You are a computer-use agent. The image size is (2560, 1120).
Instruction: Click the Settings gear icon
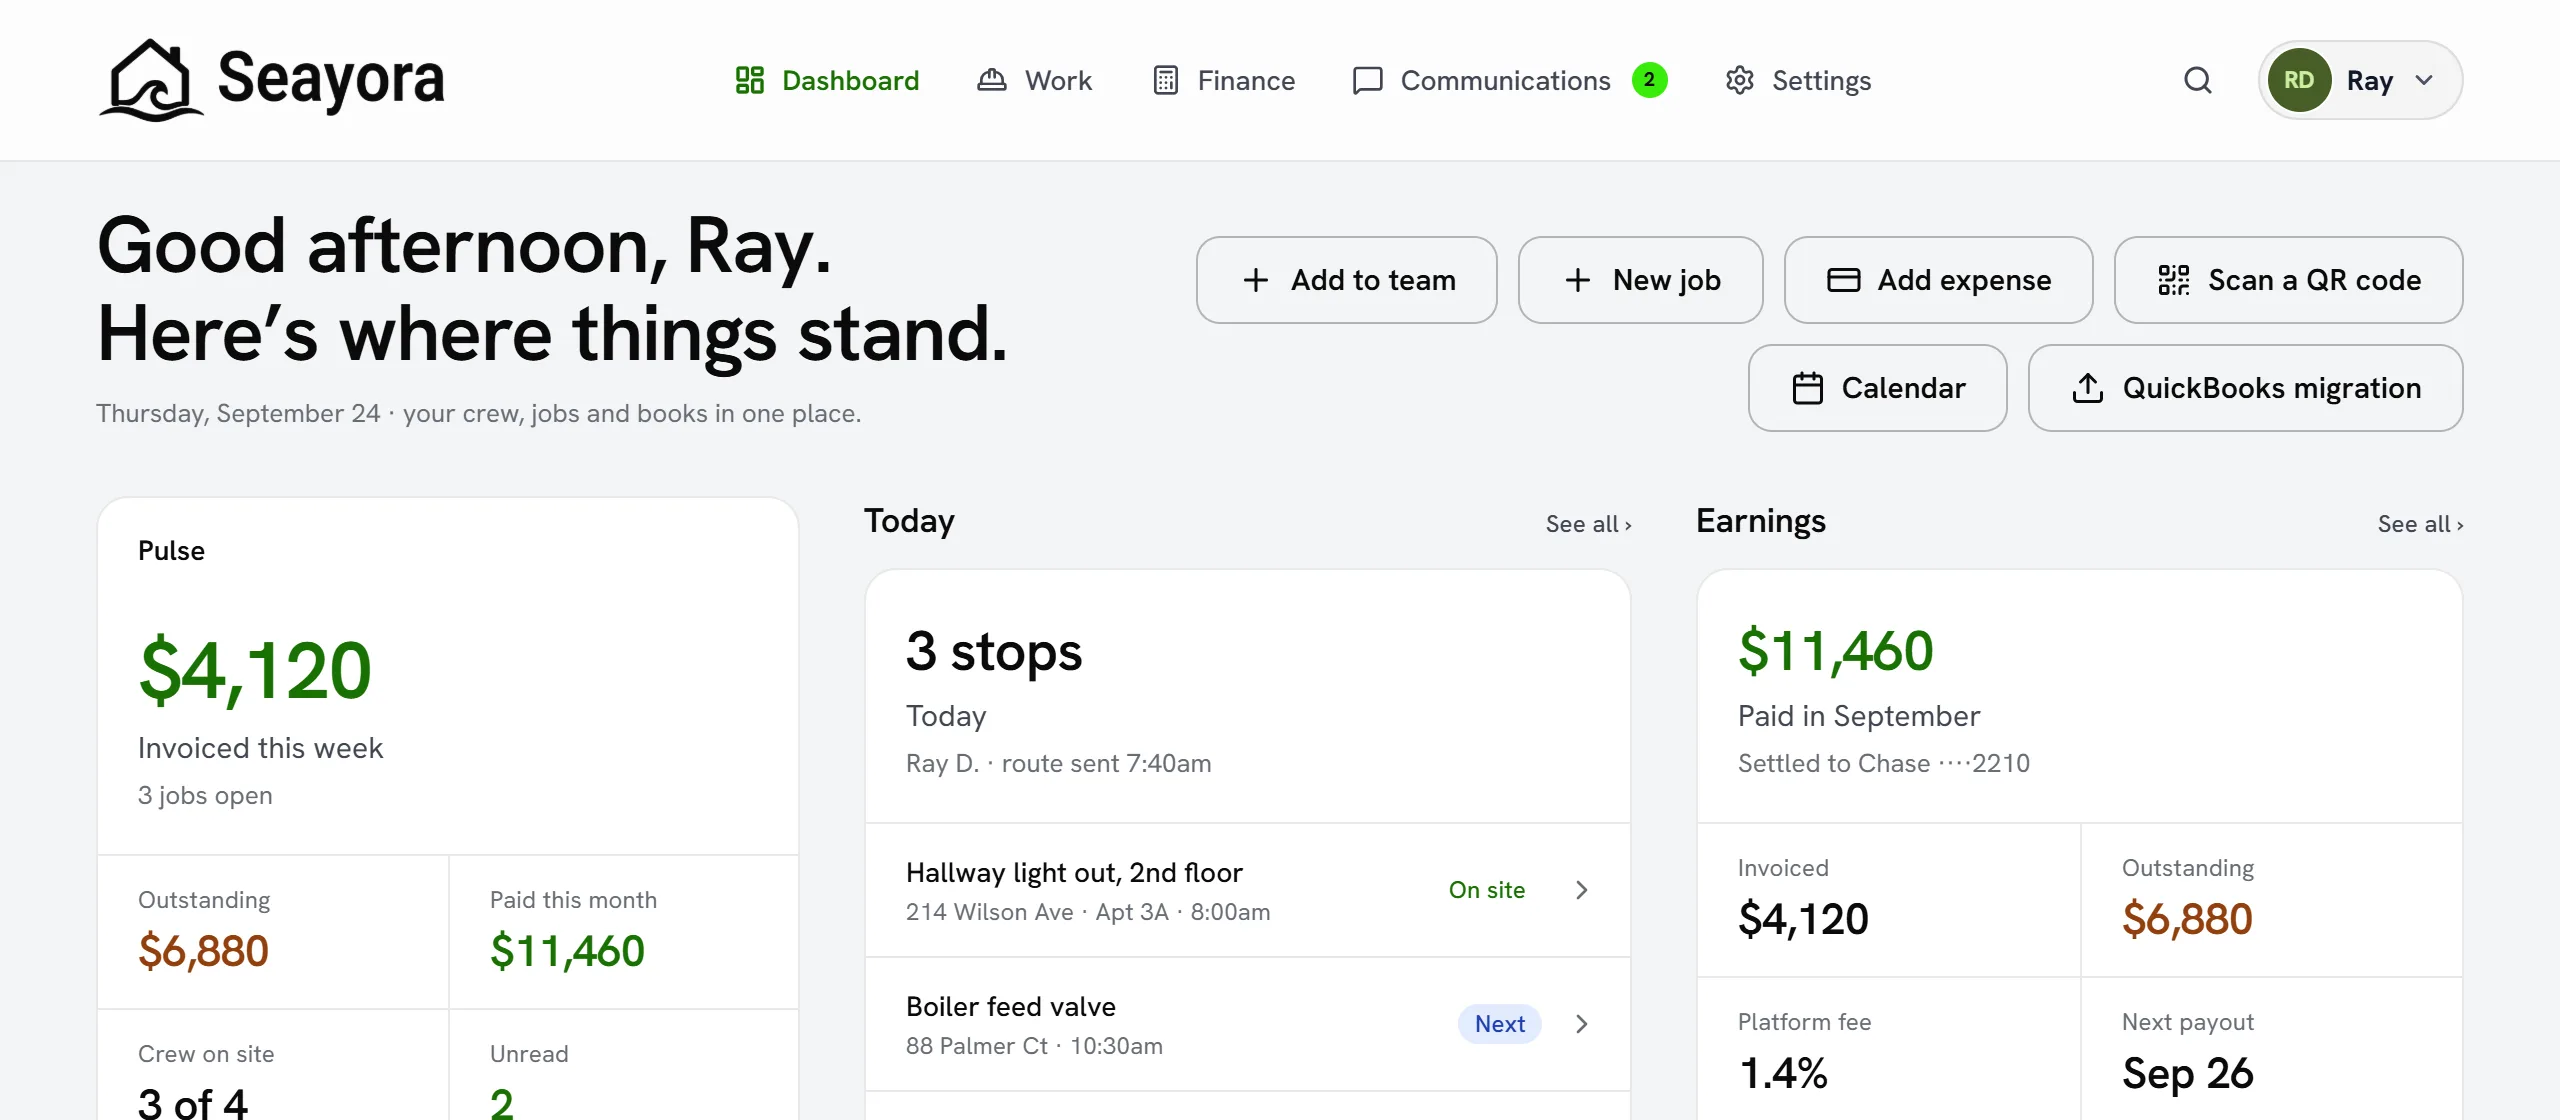point(1740,80)
